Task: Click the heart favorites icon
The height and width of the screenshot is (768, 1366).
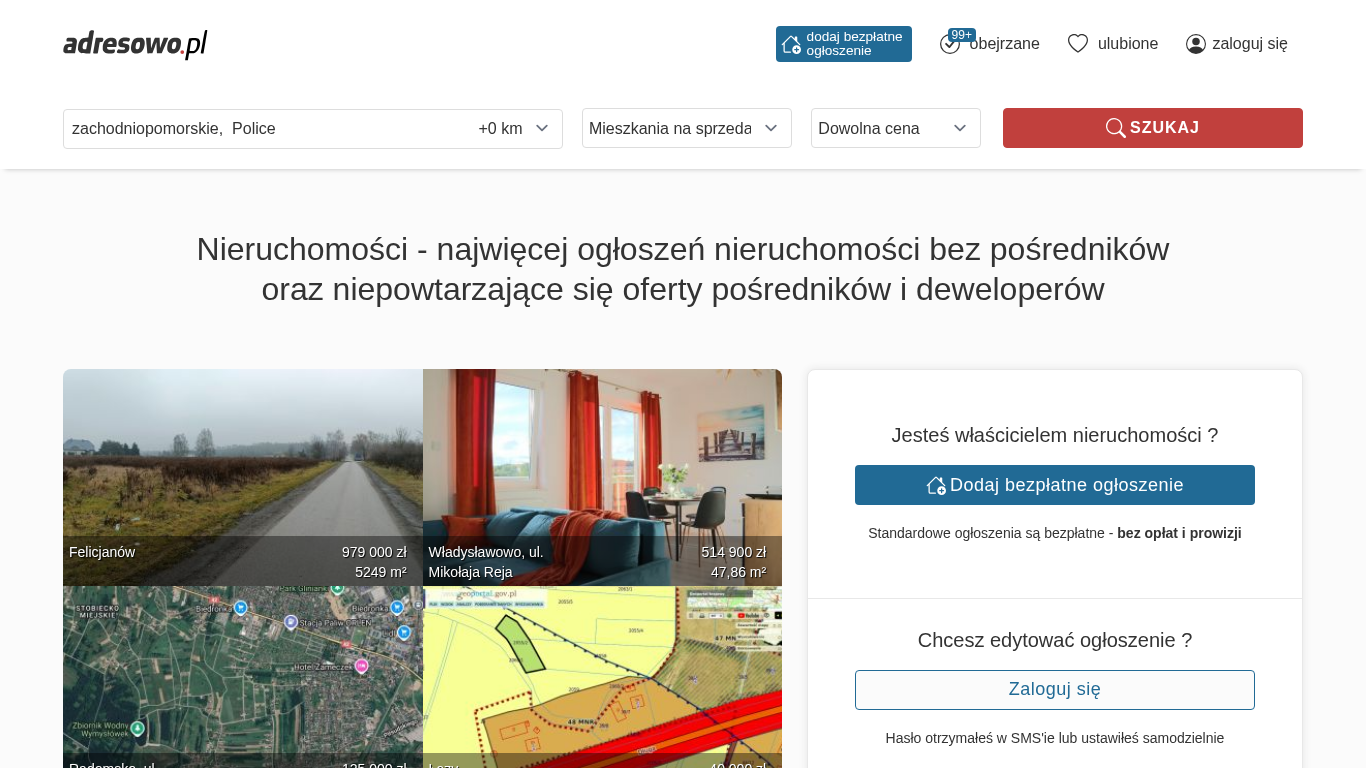Action: (1077, 44)
